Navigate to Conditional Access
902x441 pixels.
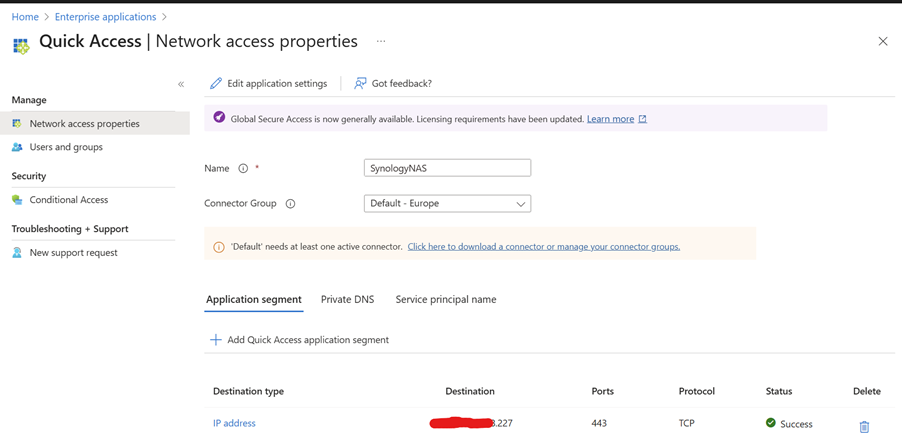(68, 200)
